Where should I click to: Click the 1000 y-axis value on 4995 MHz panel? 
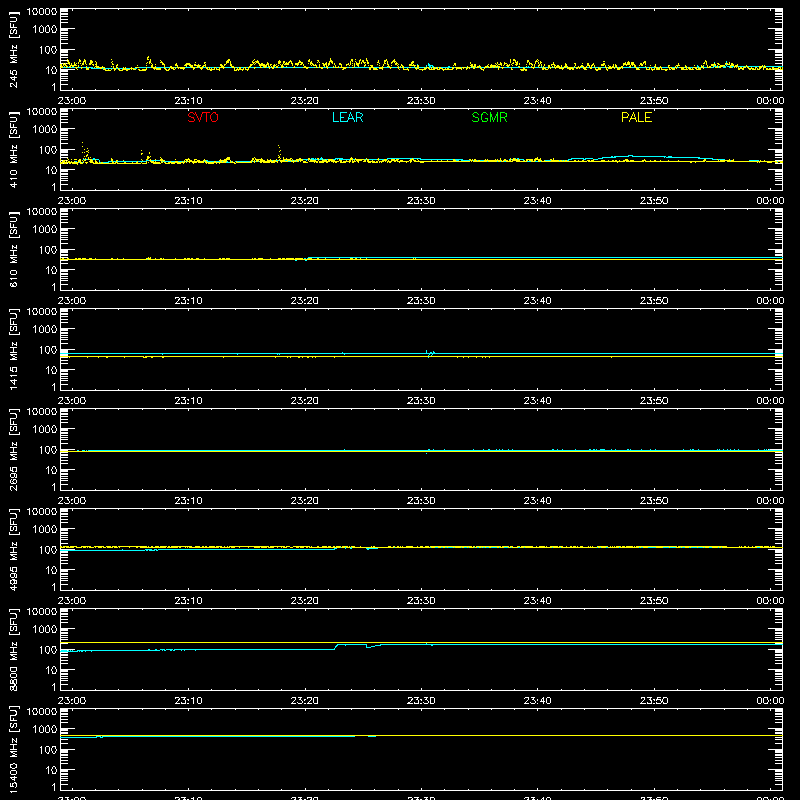(x=45, y=530)
